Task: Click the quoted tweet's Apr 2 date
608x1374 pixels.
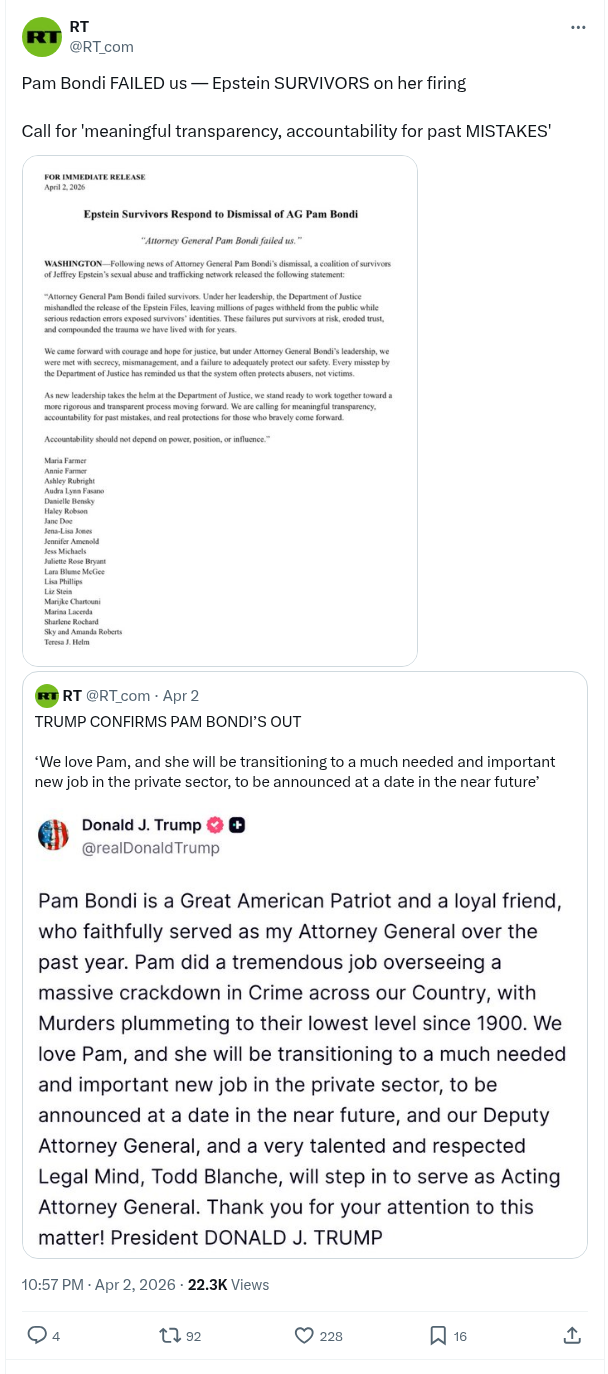Action: (x=180, y=695)
